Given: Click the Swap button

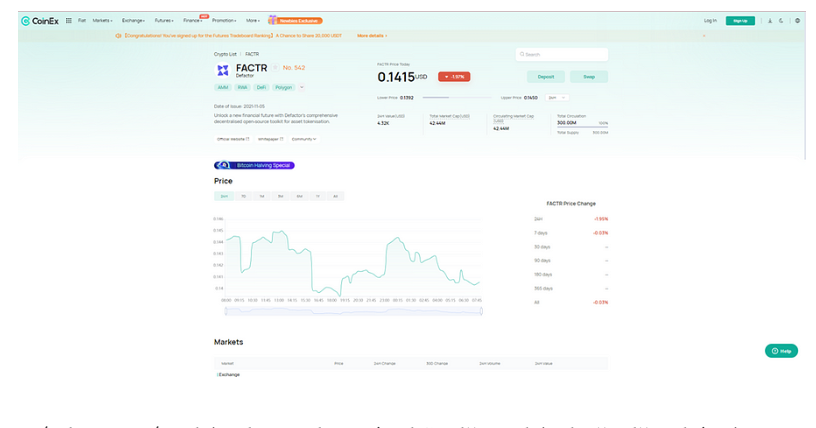Looking at the screenshot, I should click(x=589, y=77).
